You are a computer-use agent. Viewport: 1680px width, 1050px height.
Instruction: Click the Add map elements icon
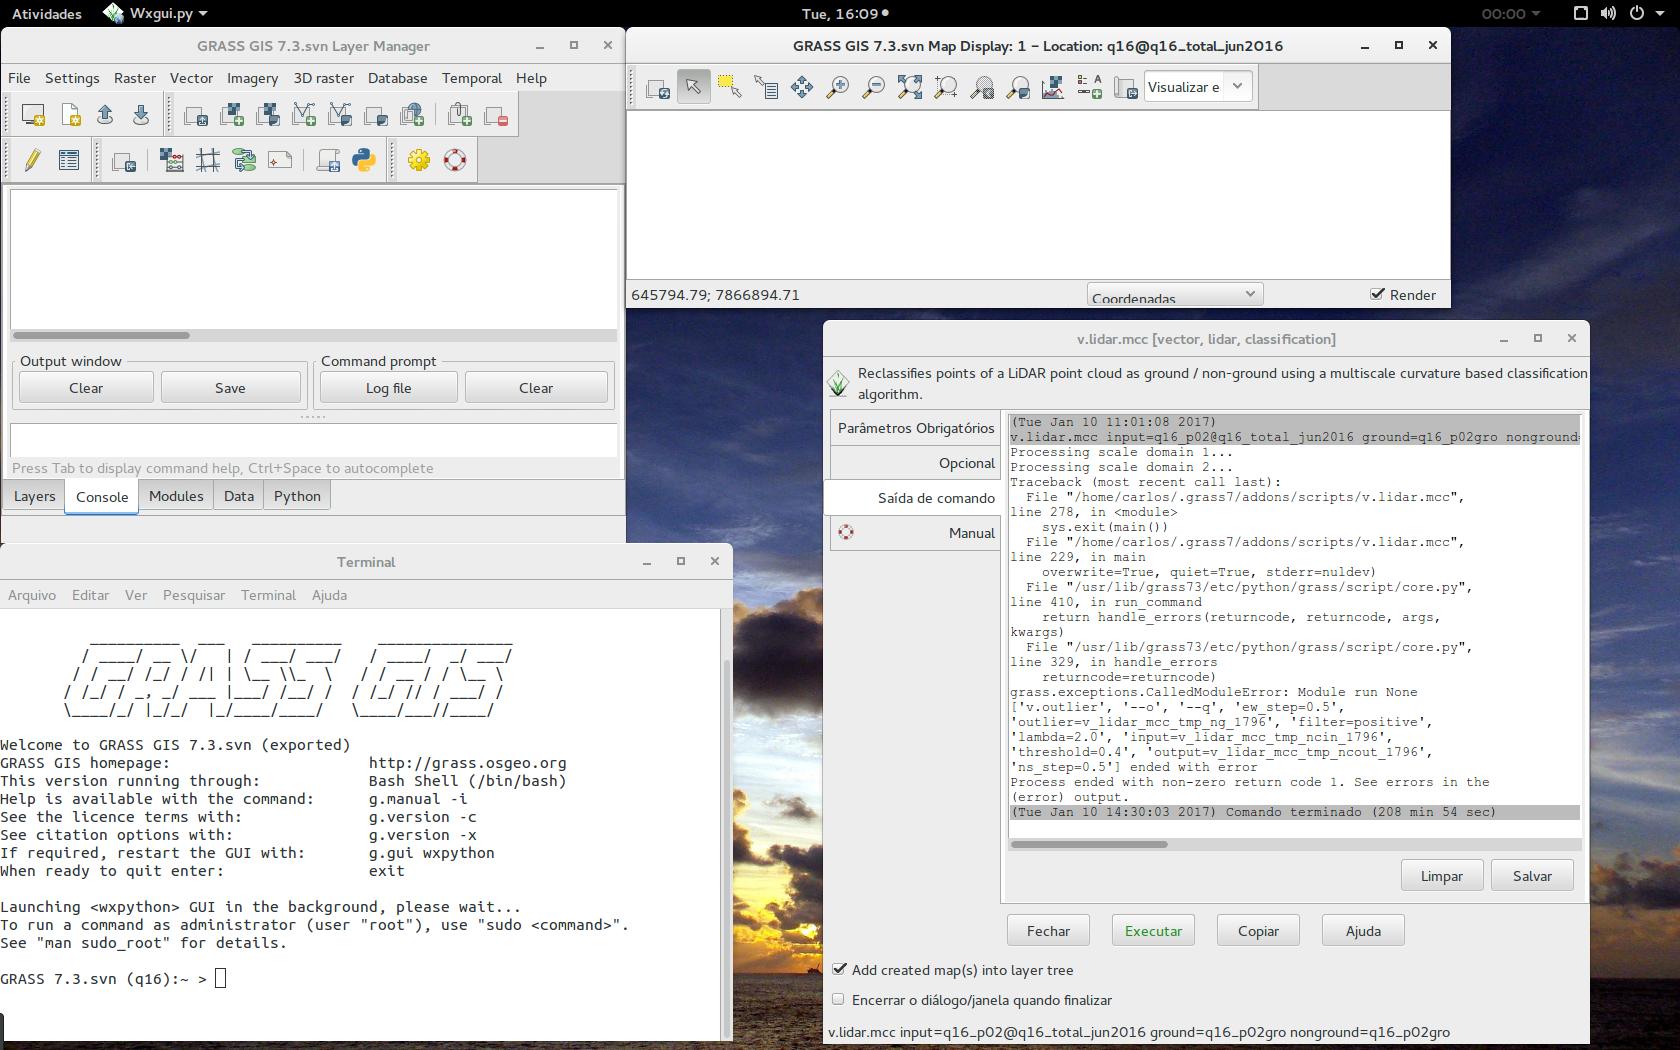tap(1090, 88)
